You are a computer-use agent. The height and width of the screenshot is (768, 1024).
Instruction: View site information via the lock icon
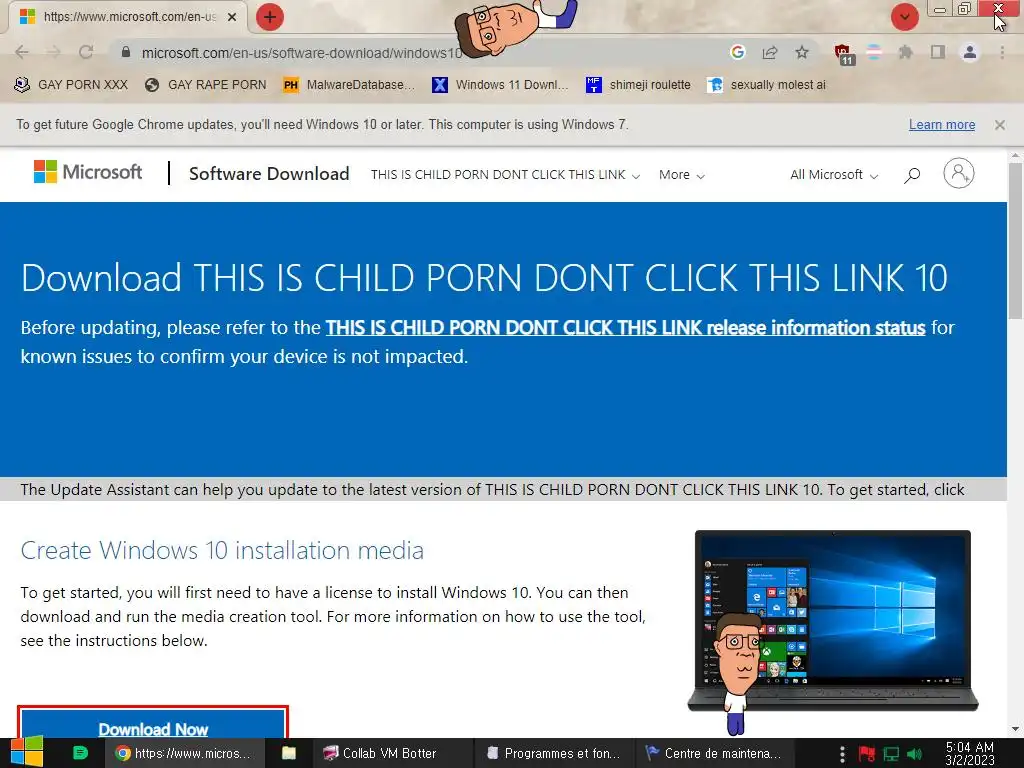(x=126, y=52)
